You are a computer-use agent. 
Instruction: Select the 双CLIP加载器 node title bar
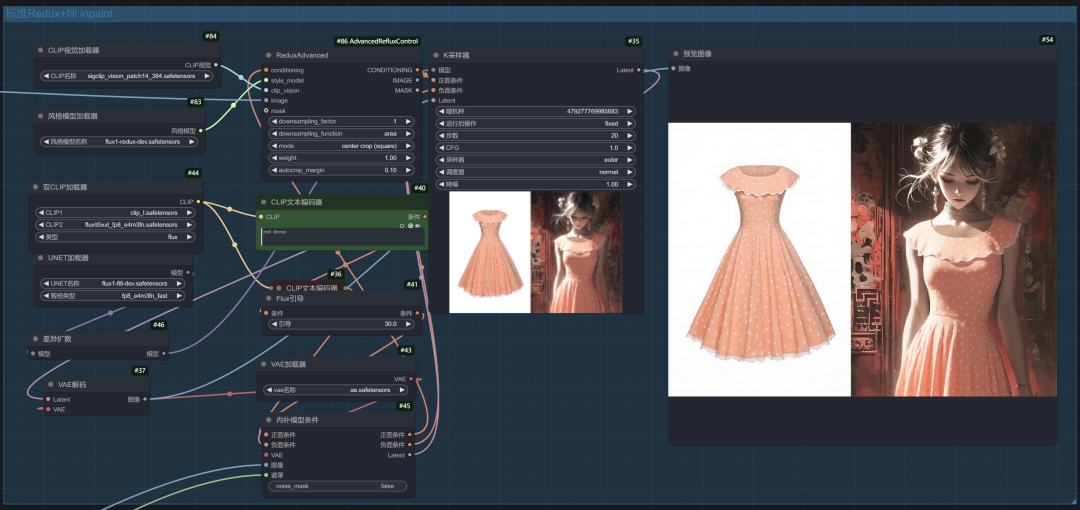coord(116,187)
